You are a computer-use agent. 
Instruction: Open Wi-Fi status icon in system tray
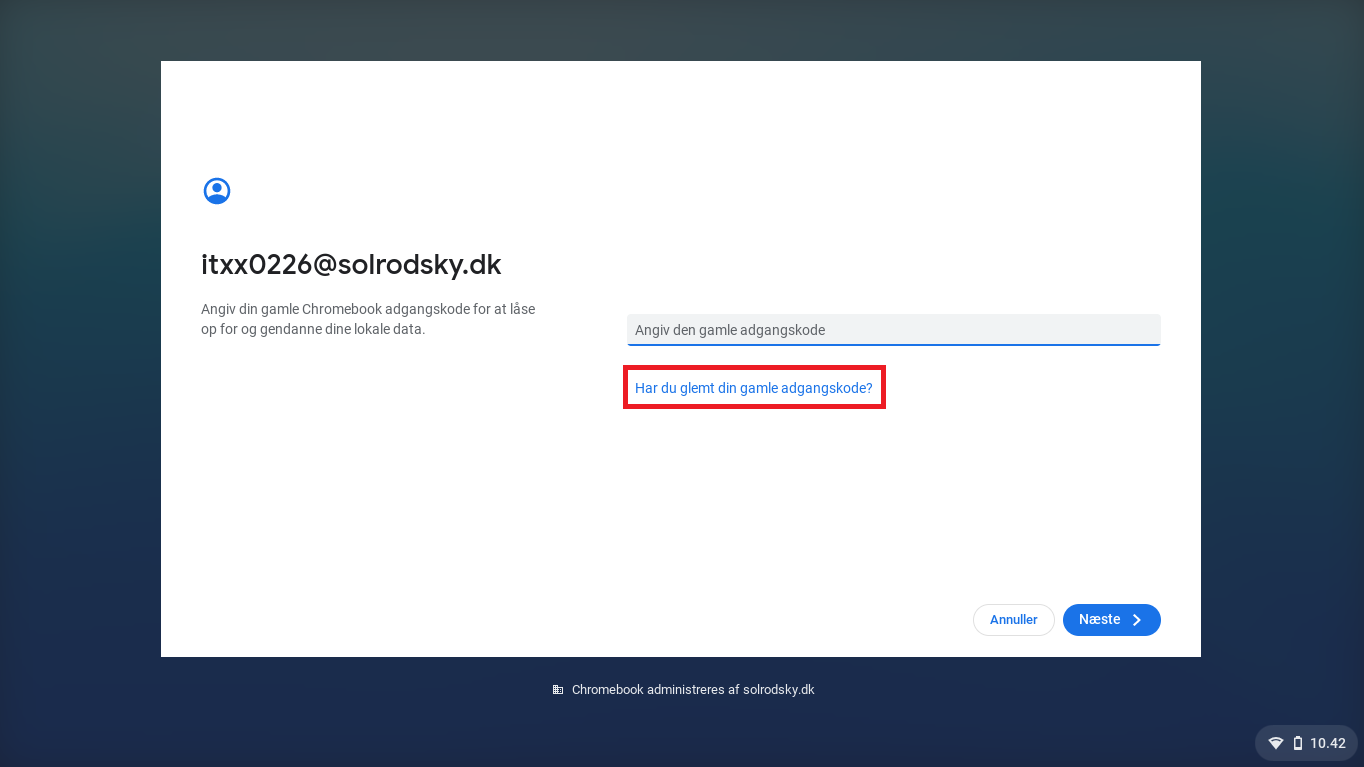(1276, 743)
